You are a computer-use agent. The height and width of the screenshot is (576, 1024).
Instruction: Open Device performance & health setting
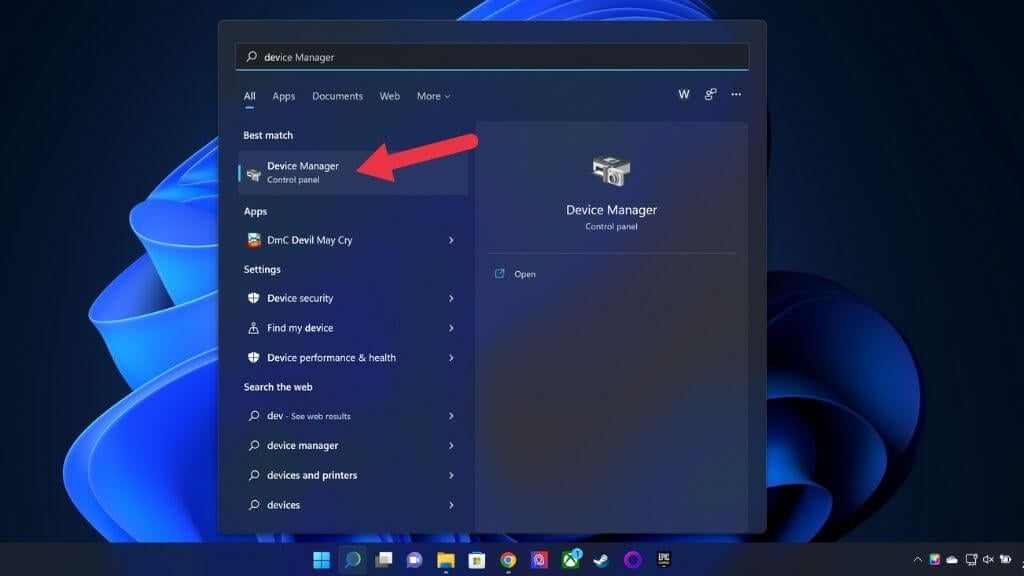pos(353,358)
